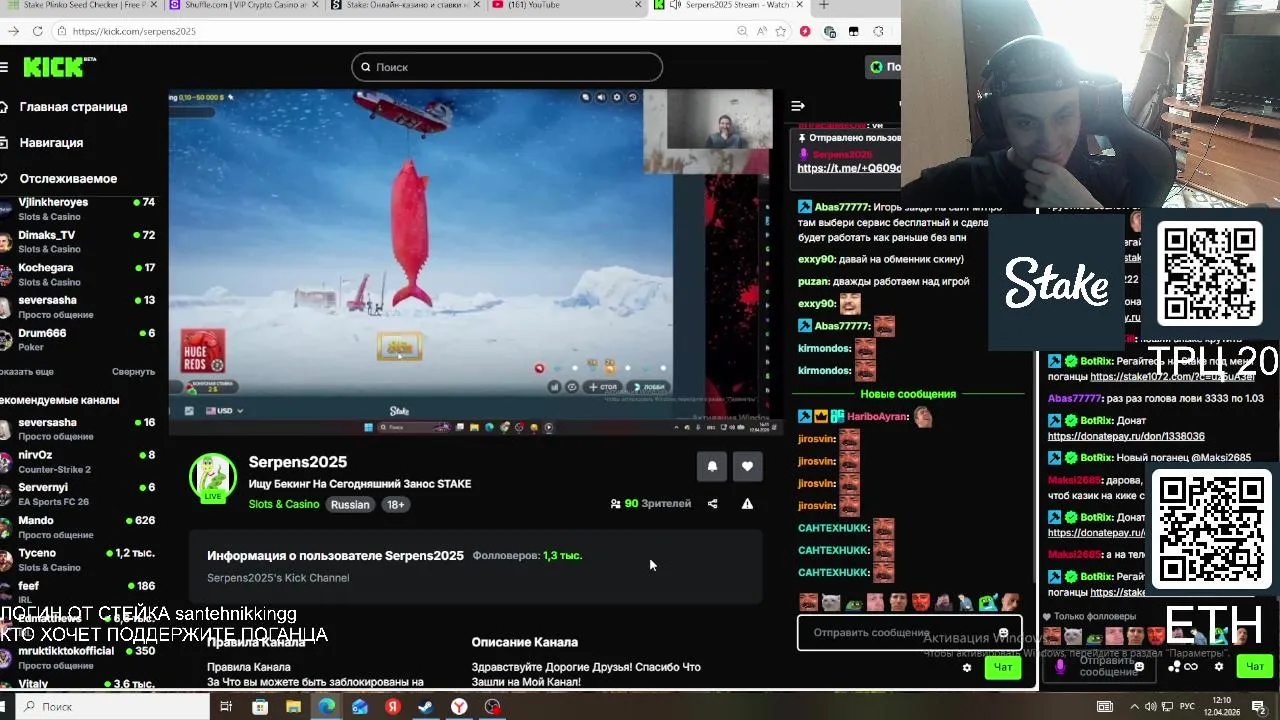Open followed channel Vjlinkheroyes
Viewport: 1280px width, 720px height.
tap(80, 209)
